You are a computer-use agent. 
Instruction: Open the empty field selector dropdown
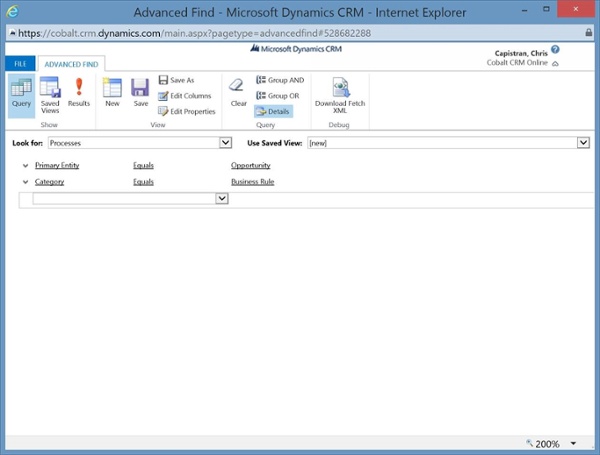[222, 199]
